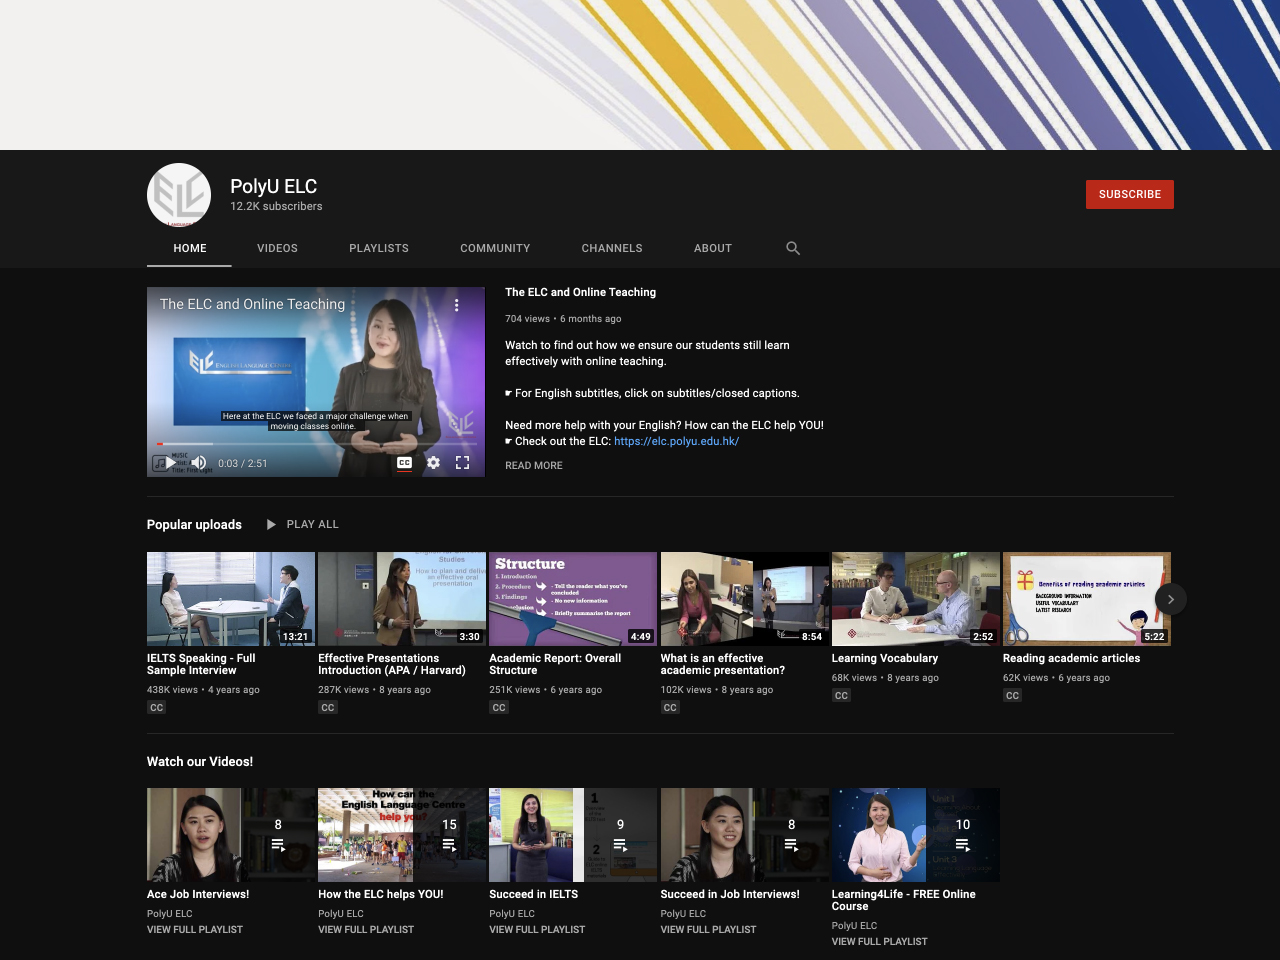Click the 'Reading academic articles' video title

(1071, 658)
